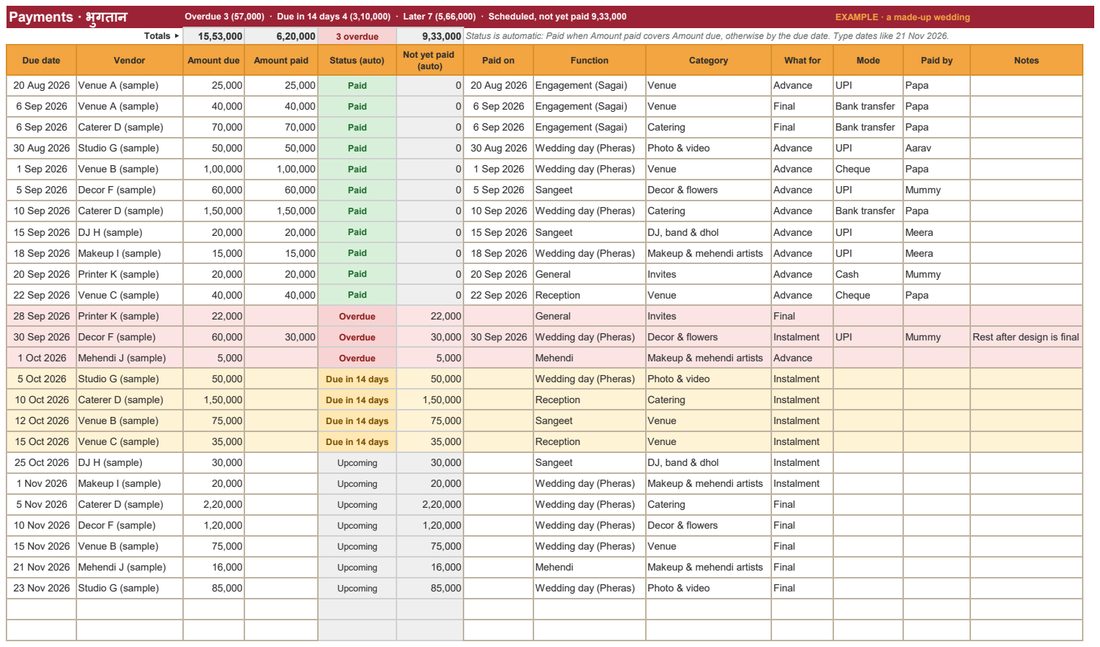
Task: Select the 16,000 amount due for Mehendi J
Action: click(x=214, y=567)
